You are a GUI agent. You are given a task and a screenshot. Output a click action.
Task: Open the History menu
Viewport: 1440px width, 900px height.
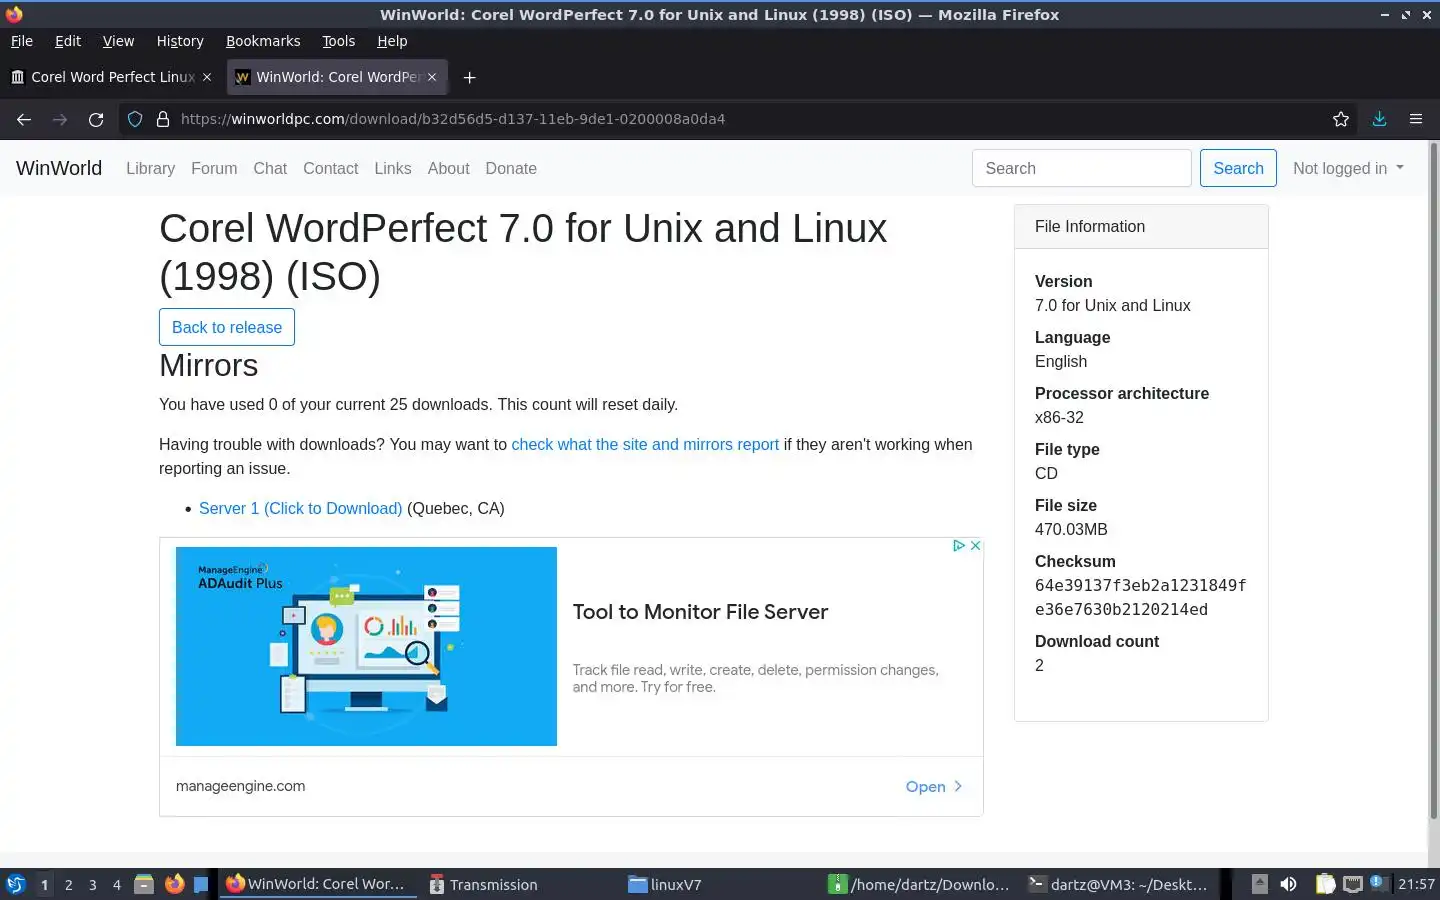point(180,41)
